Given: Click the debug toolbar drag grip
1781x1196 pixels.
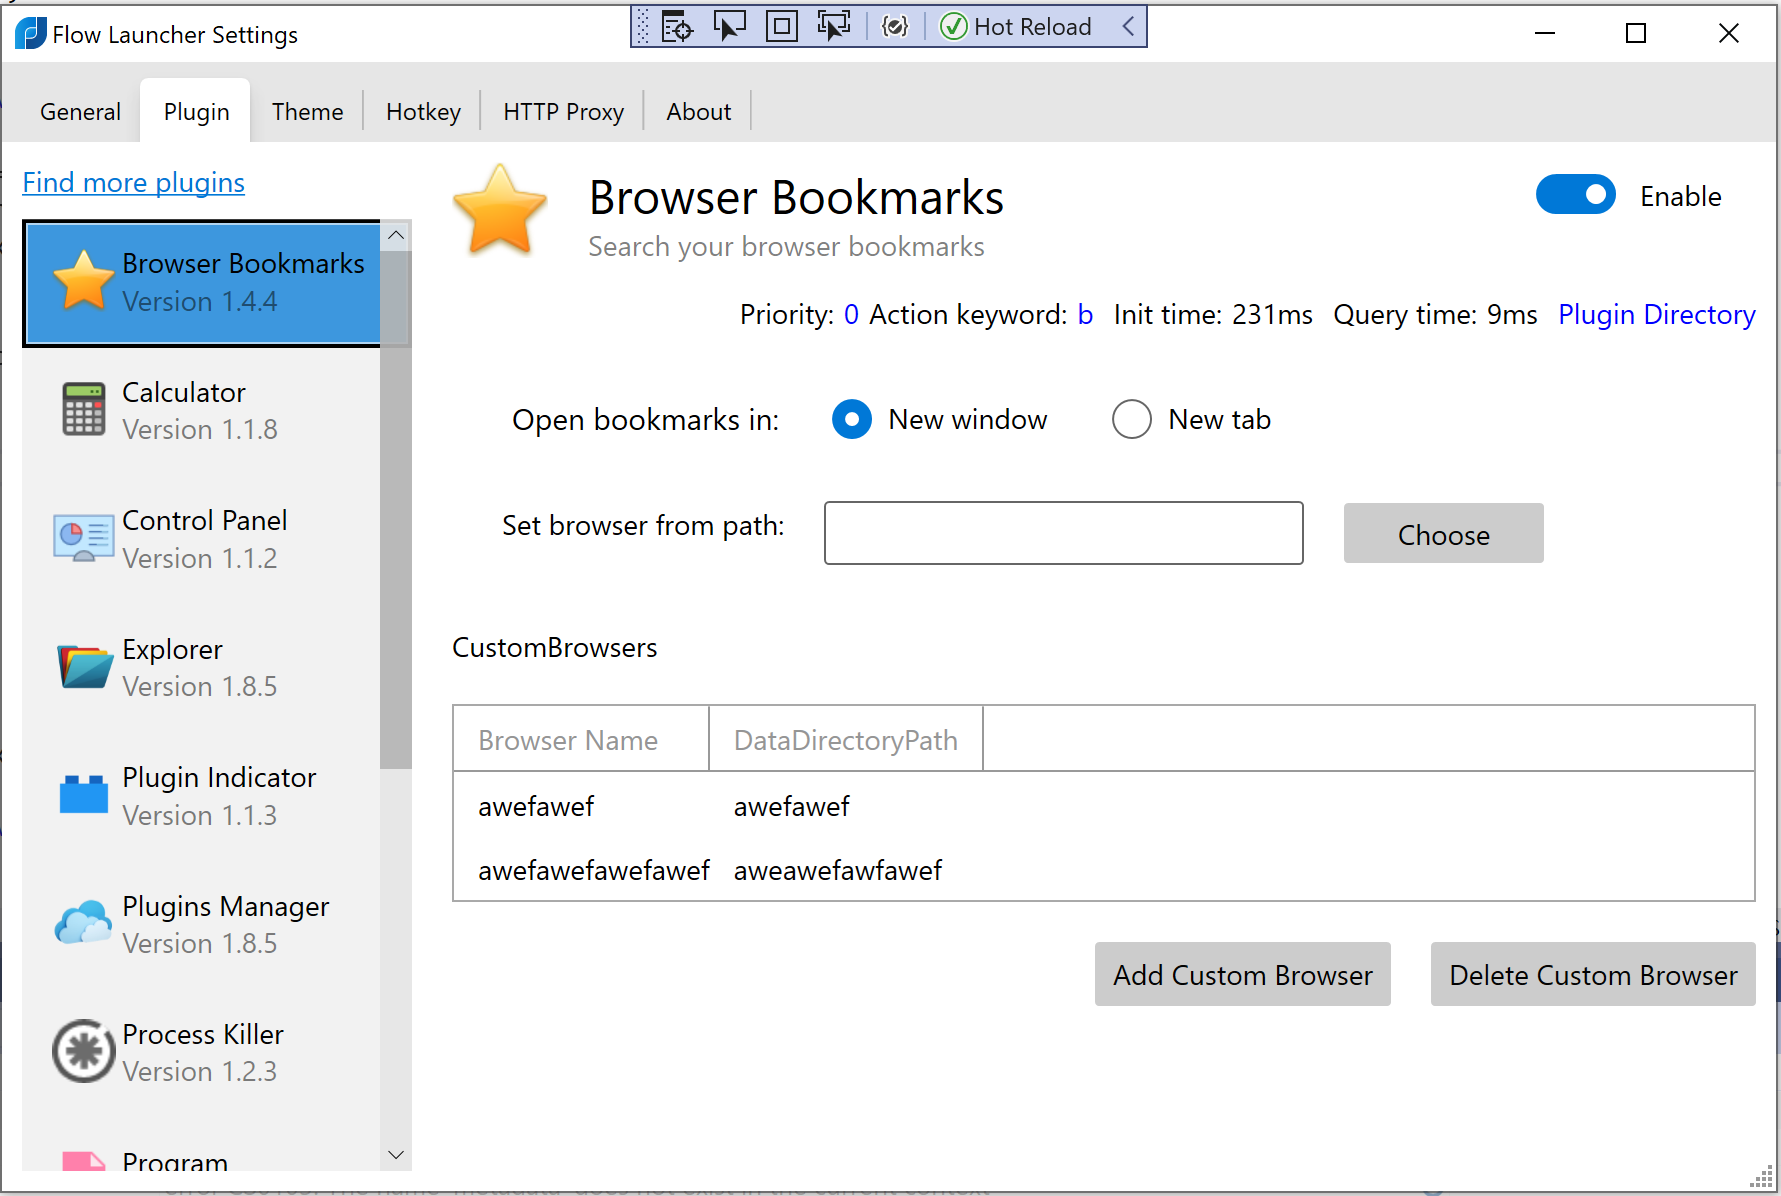Looking at the screenshot, I should click(643, 27).
